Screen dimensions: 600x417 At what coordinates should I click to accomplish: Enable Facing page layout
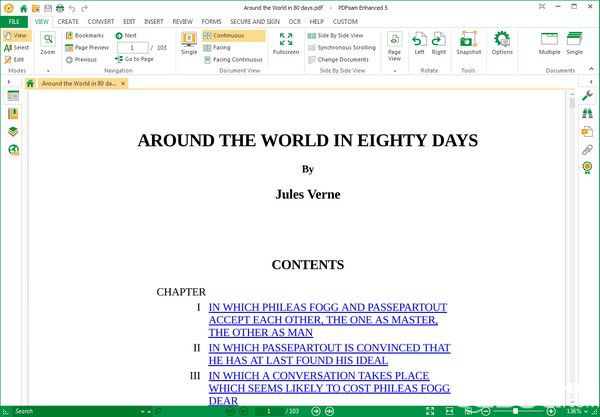coord(217,47)
